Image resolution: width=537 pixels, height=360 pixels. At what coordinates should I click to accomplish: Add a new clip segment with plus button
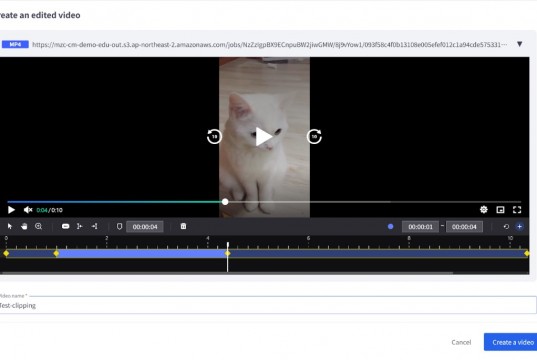520,227
